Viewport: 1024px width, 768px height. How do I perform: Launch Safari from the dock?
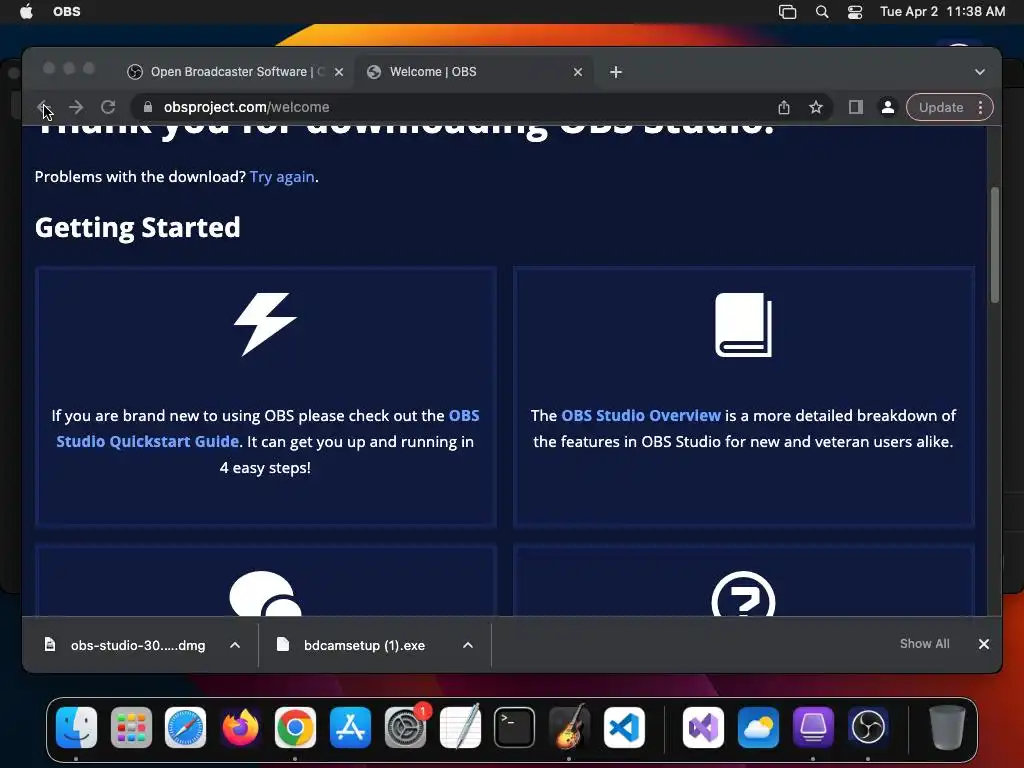pos(185,728)
